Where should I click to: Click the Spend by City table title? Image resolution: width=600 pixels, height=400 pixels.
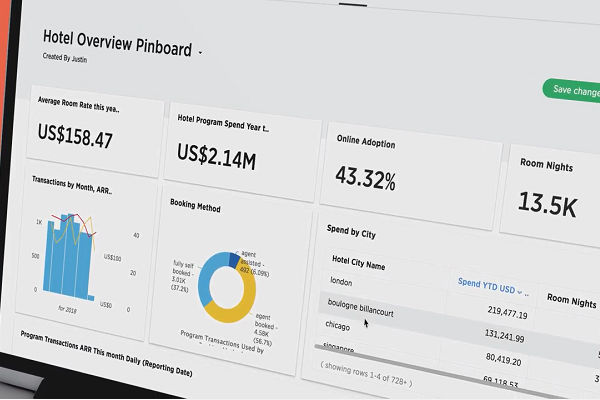351,232
